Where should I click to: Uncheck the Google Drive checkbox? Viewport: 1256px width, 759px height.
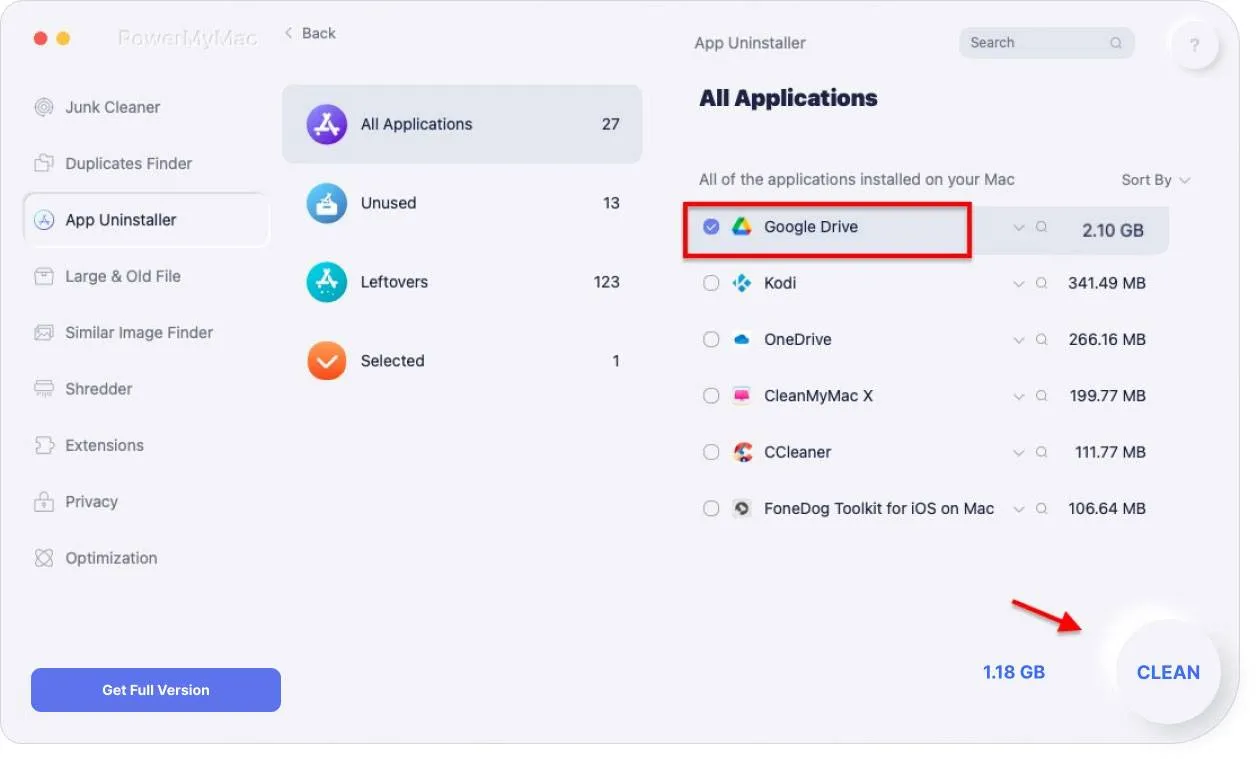(x=711, y=227)
